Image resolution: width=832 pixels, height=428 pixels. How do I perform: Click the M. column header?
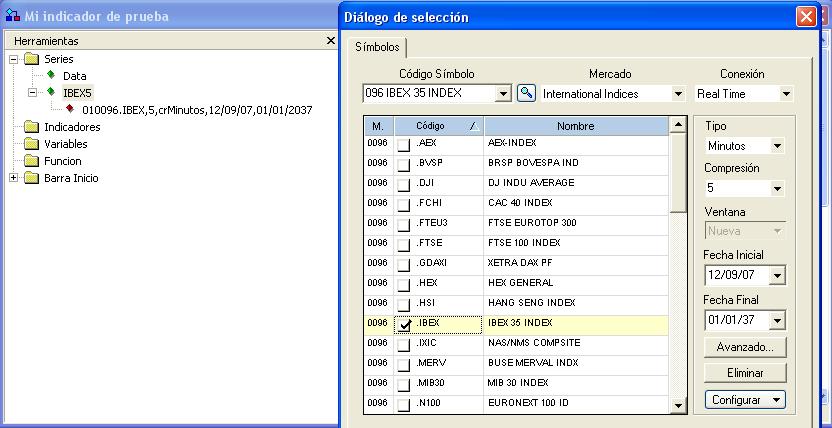(x=379, y=126)
